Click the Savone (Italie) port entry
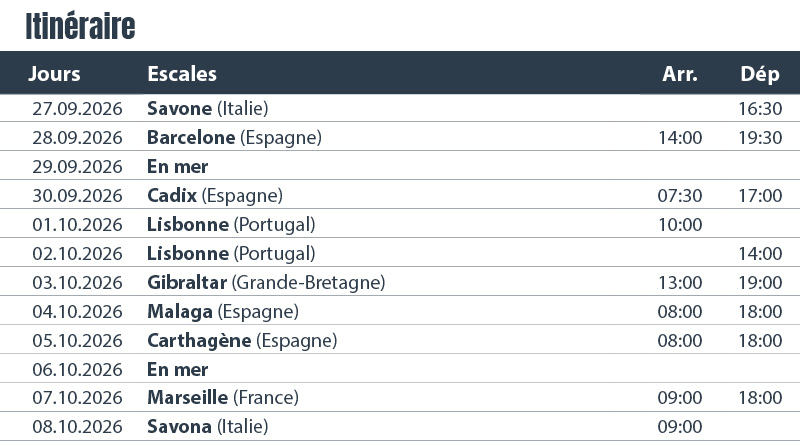800x444 pixels. point(208,108)
